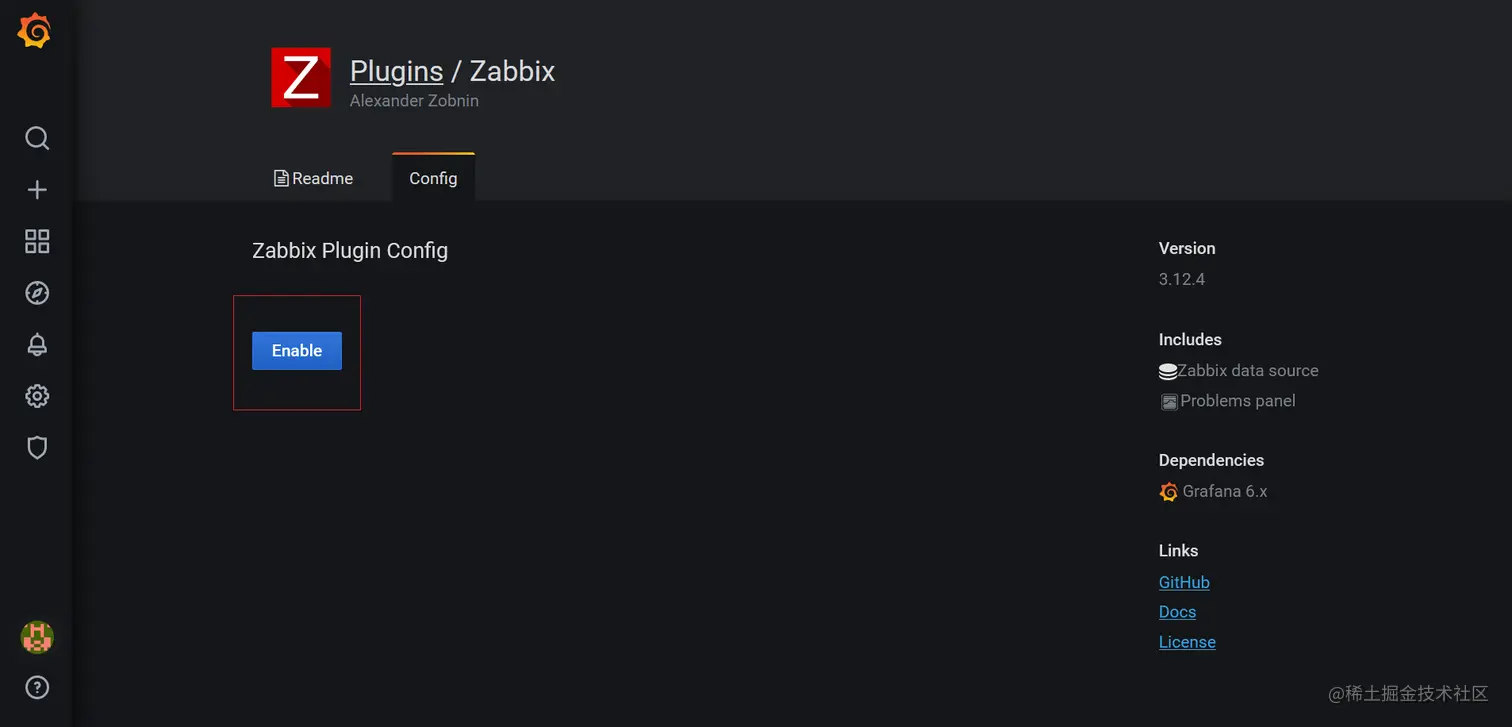Open the Search dashboards panel
The height and width of the screenshot is (727, 1512).
tap(36, 138)
